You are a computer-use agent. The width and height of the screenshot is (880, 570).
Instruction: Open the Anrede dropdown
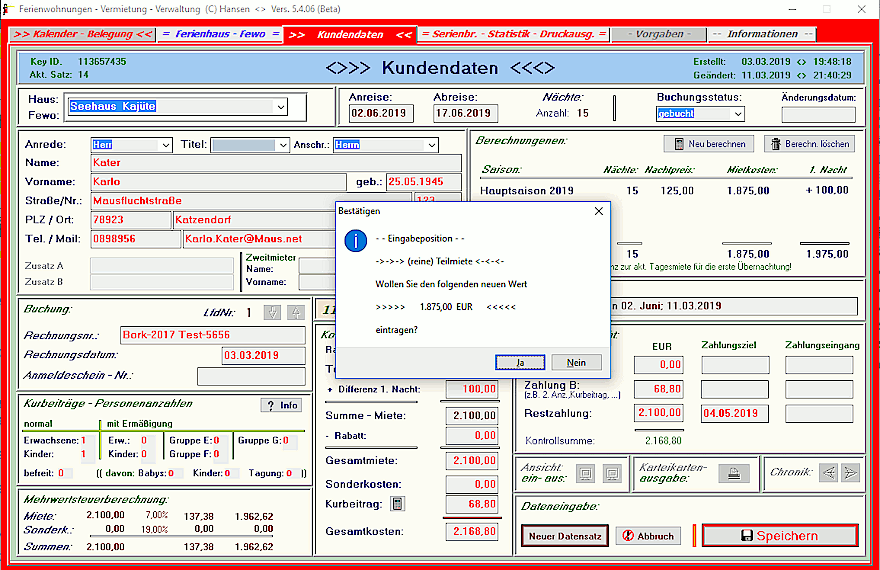(165, 145)
